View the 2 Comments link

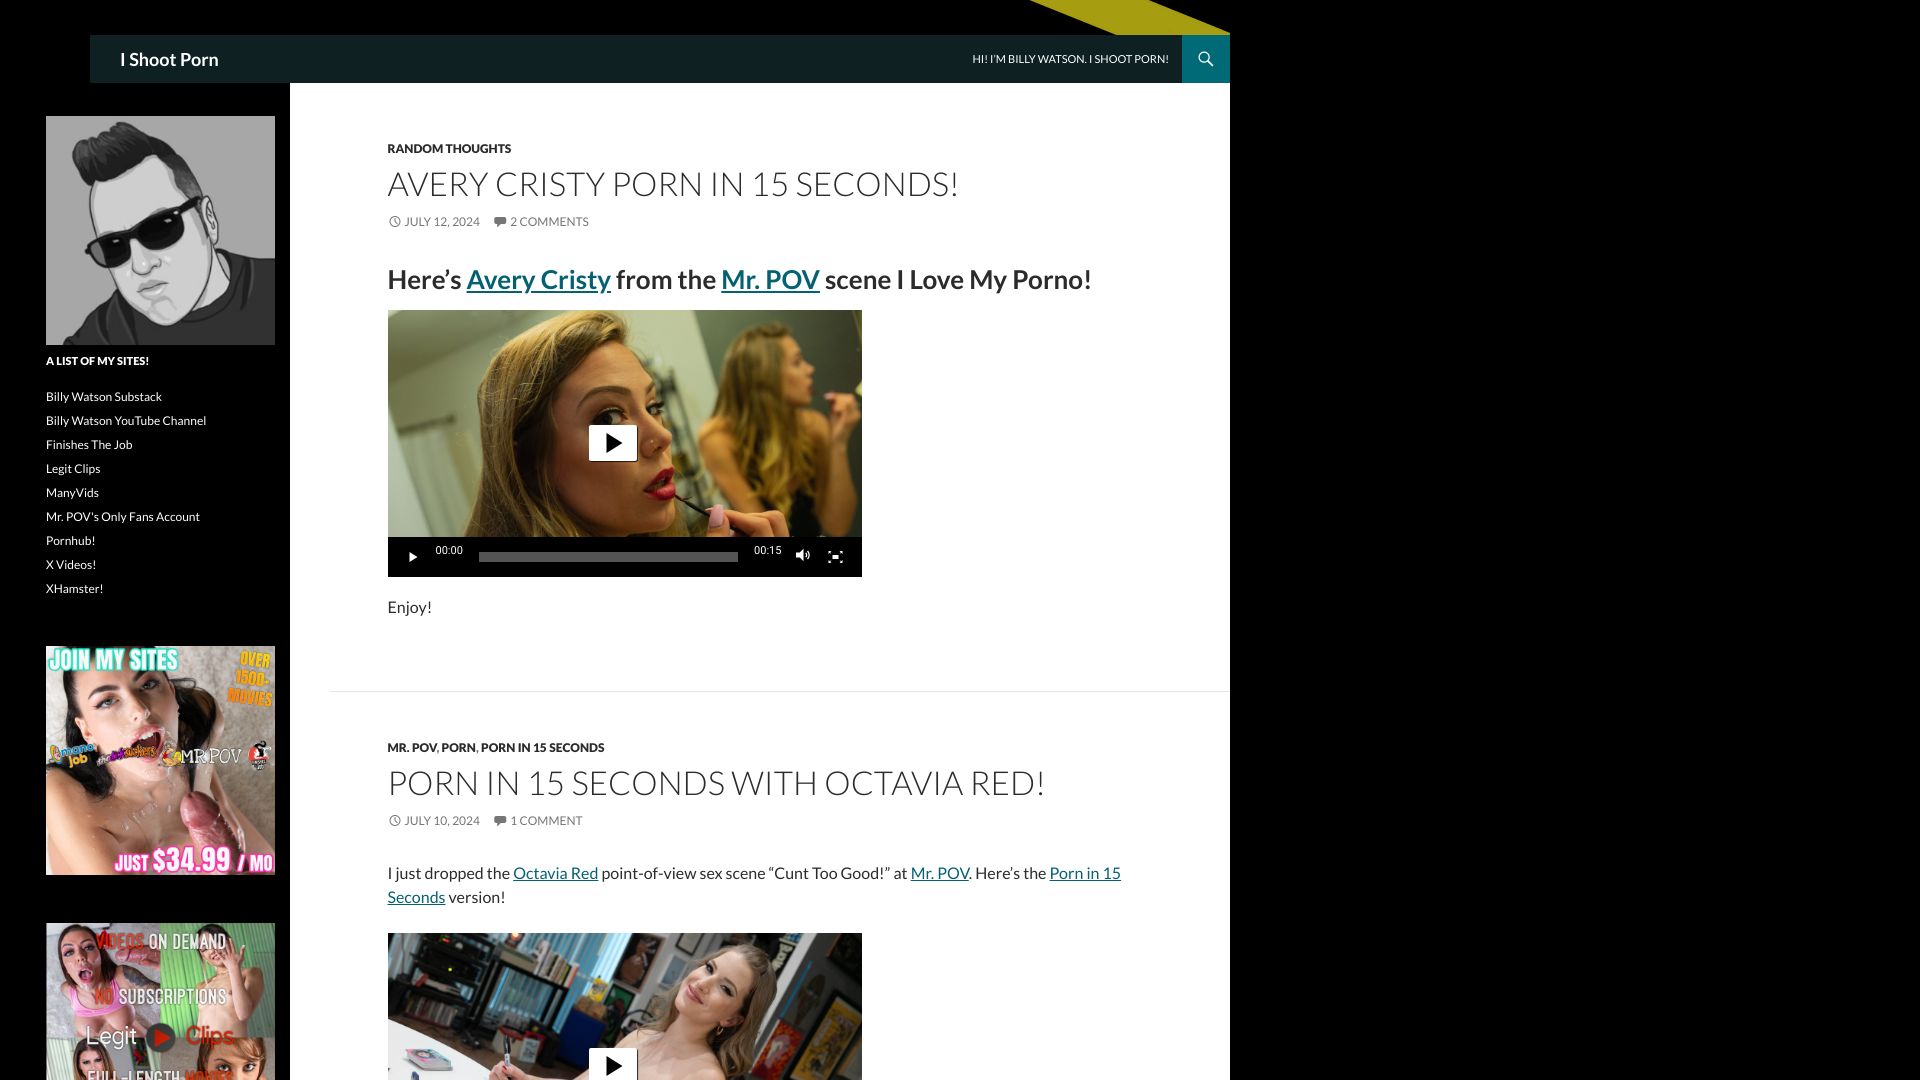(548, 222)
